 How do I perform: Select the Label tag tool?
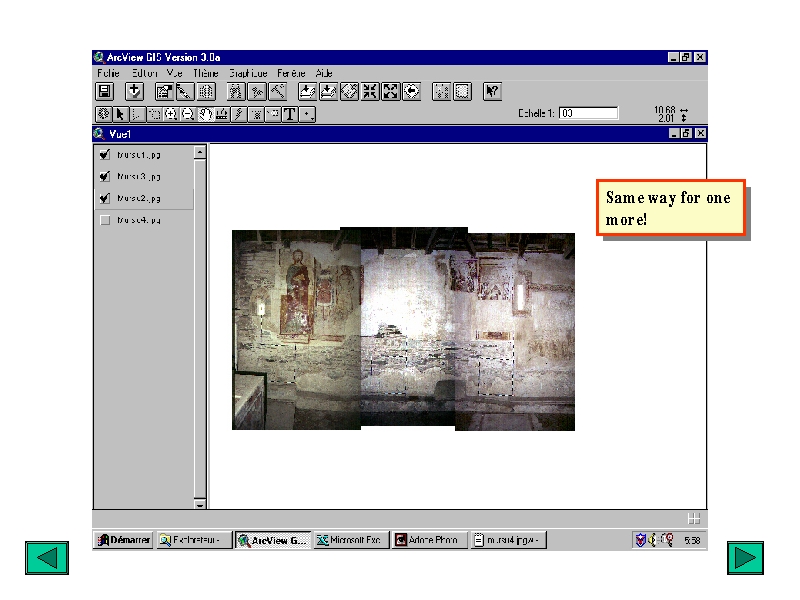pos(273,114)
